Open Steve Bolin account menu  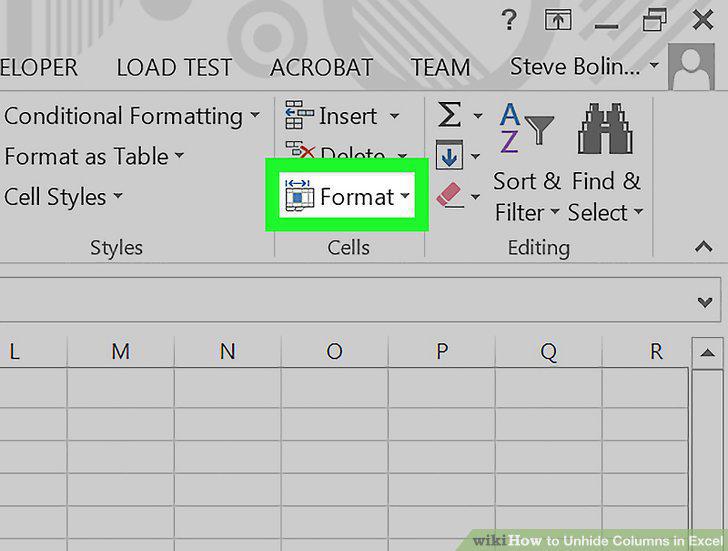tap(584, 66)
